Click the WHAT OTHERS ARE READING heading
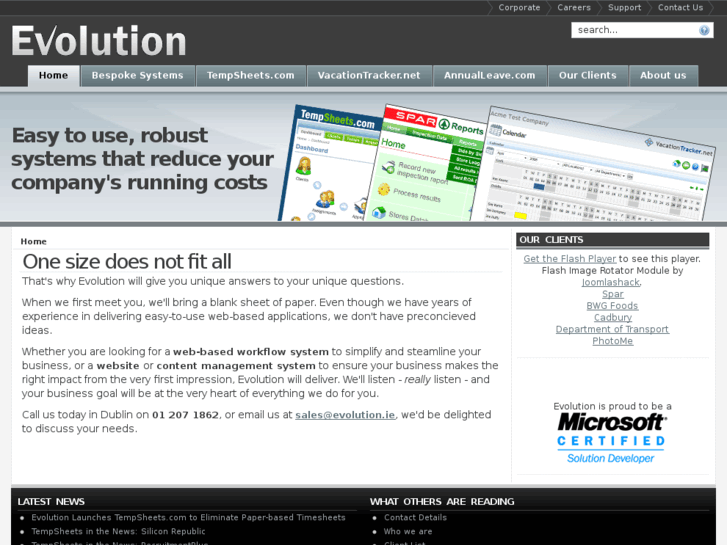The image size is (727, 545). [442, 502]
